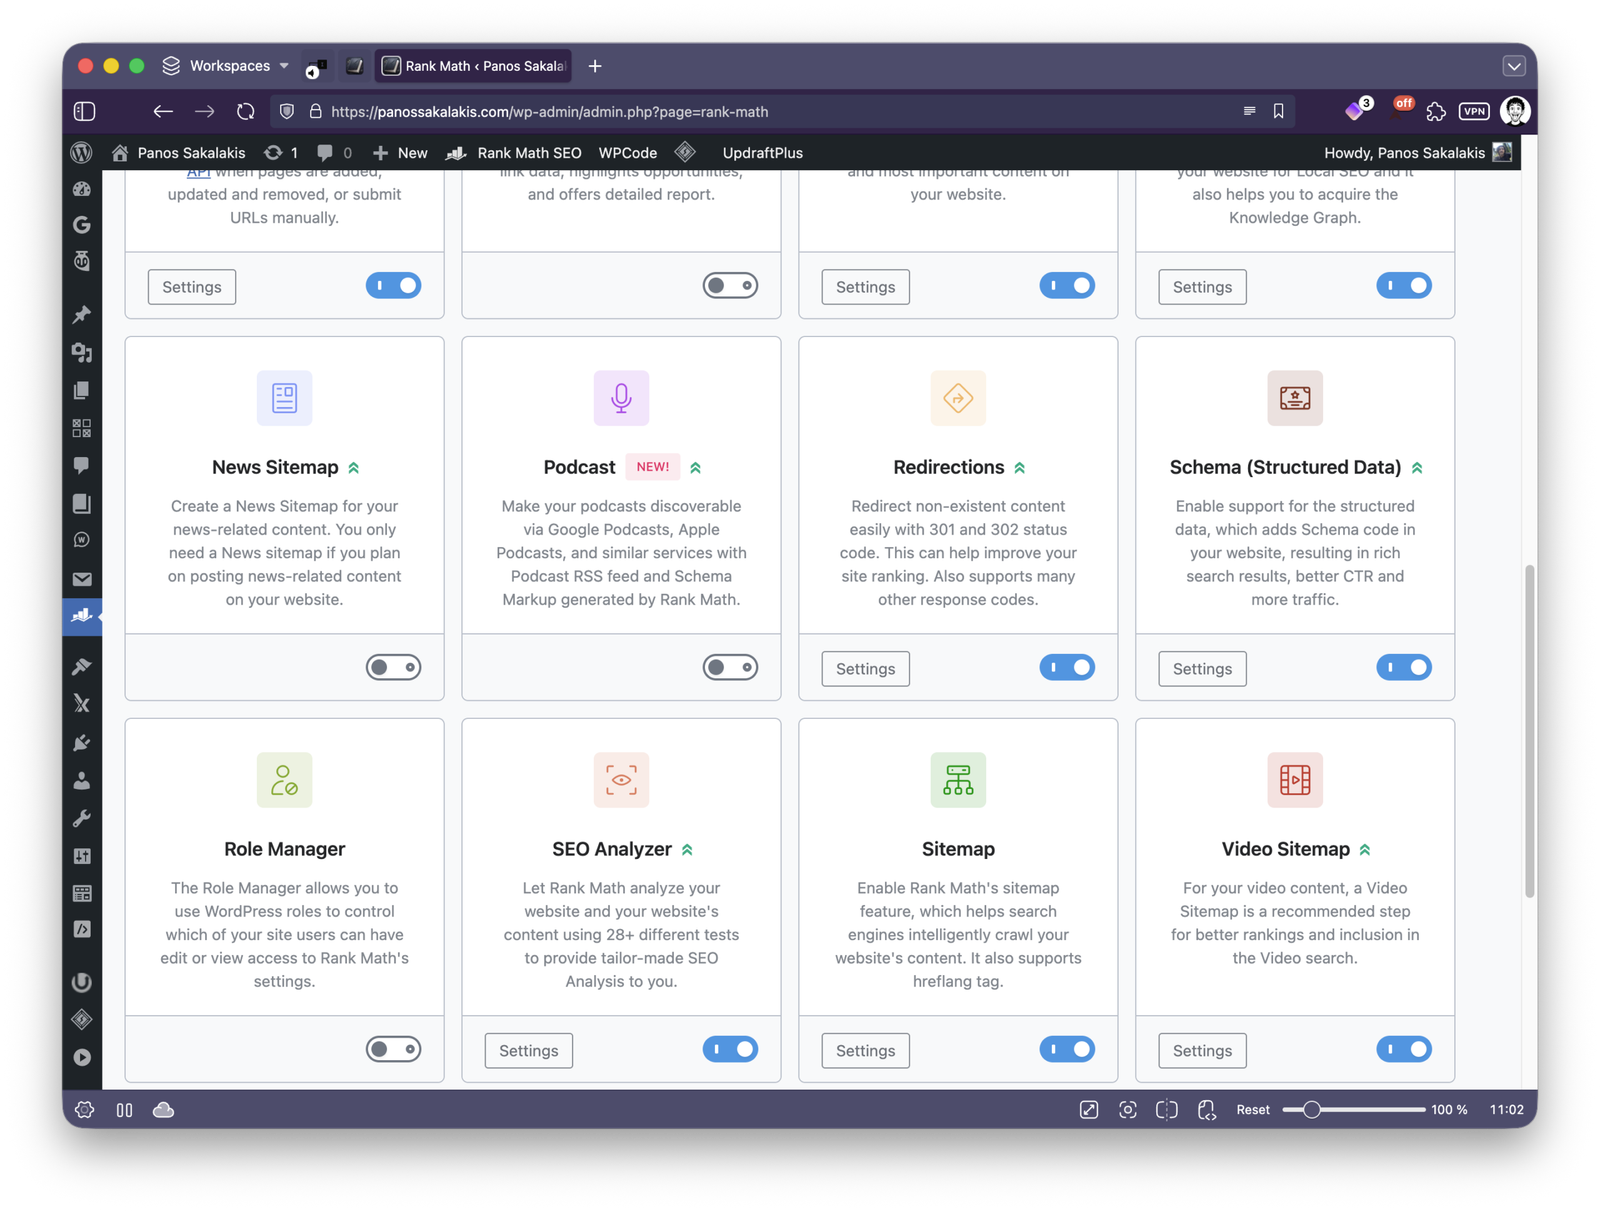
Task: Enable the Podcast module toggle
Action: click(x=730, y=667)
